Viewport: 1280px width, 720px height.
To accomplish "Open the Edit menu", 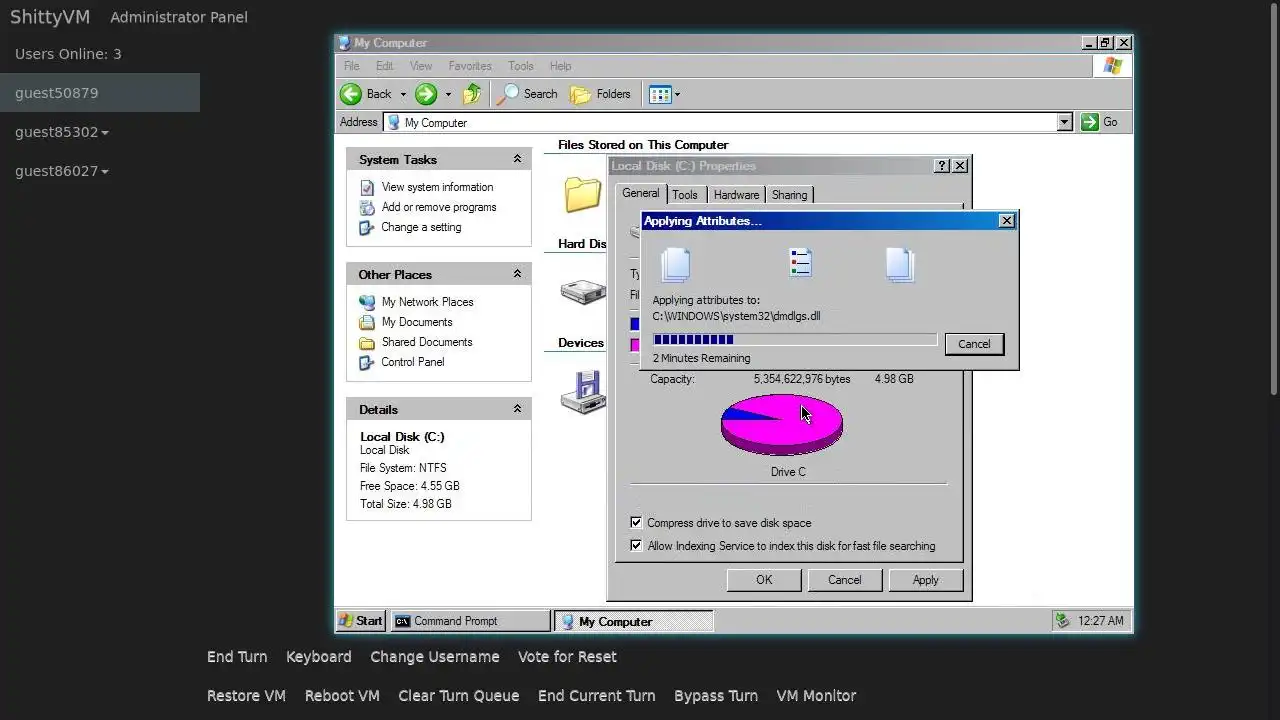I will 385,66.
